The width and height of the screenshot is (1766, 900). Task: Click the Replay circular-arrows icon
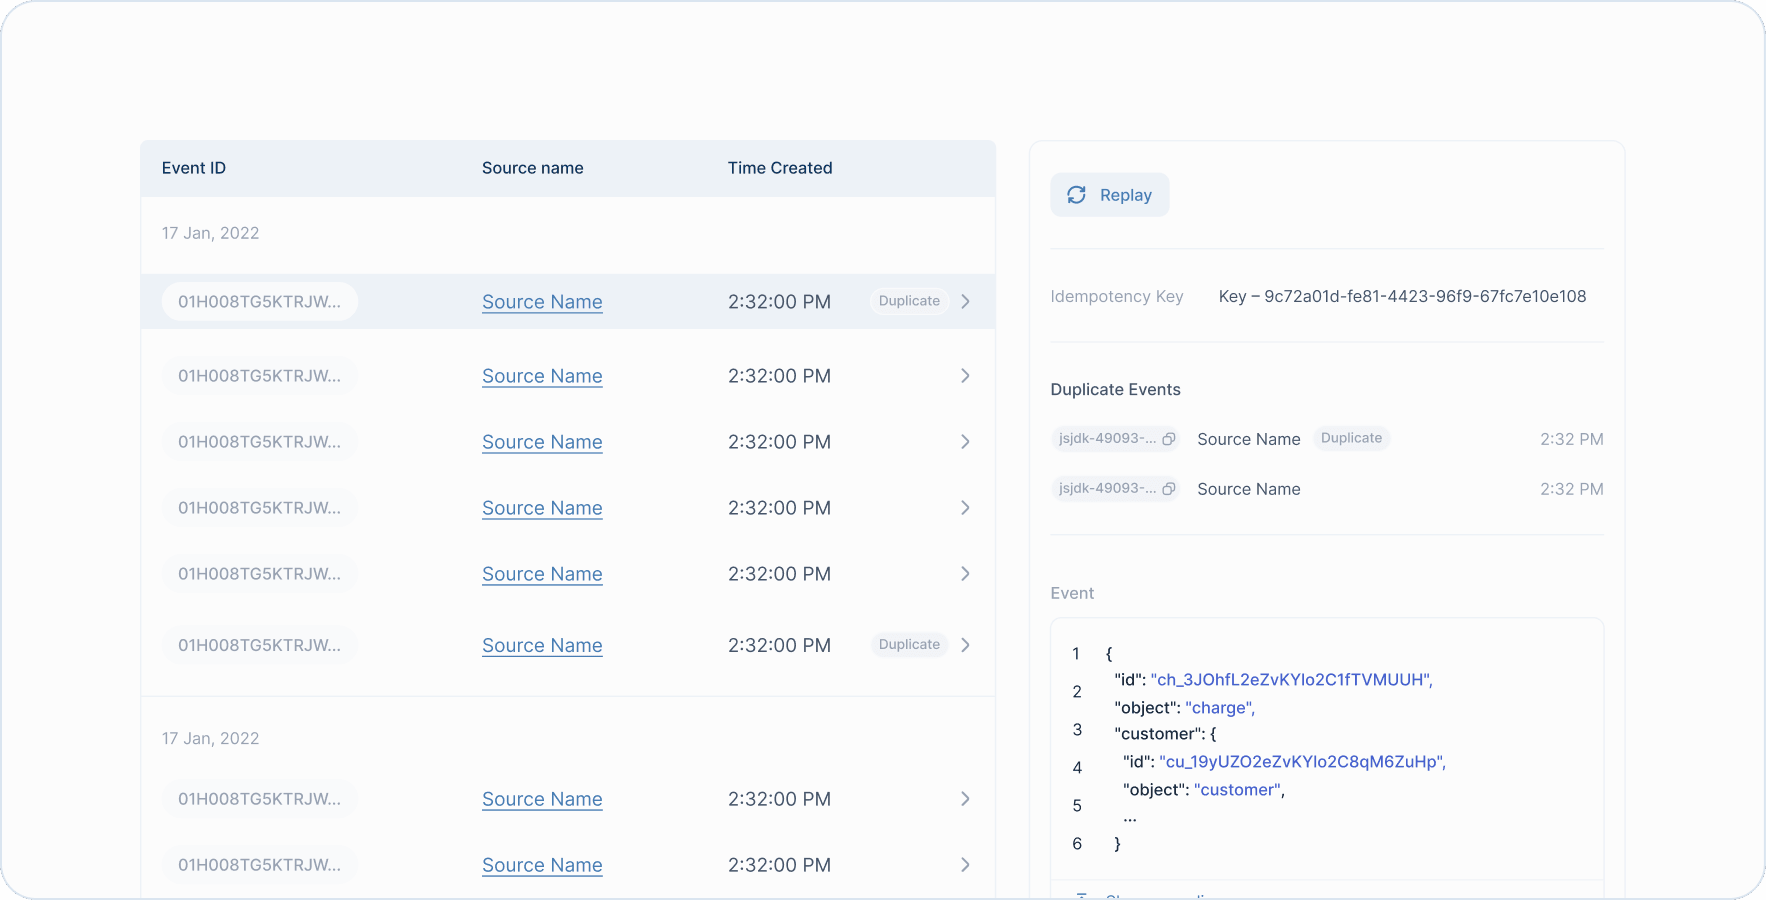click(1076, 195)
